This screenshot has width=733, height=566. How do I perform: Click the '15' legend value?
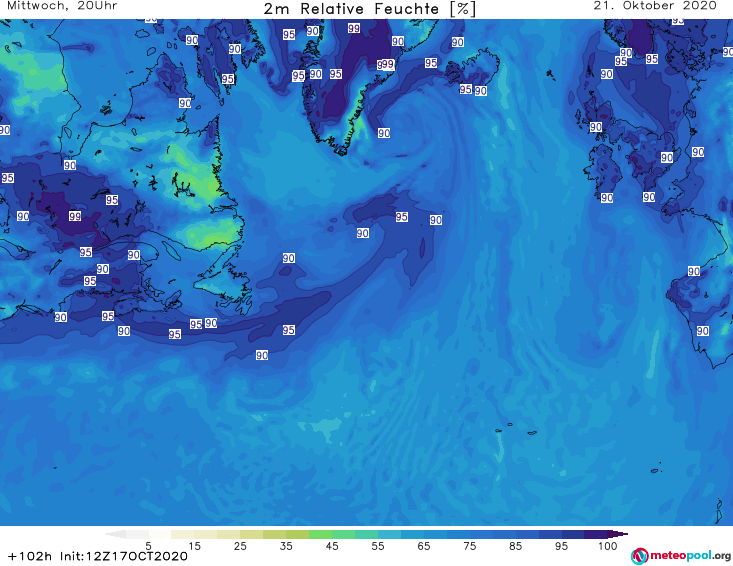coord(194,546)
